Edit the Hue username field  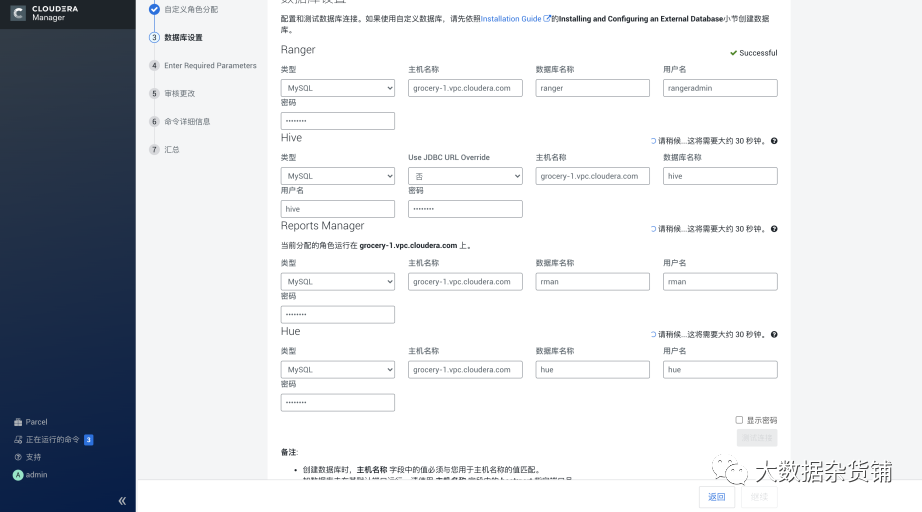(720, 370)
